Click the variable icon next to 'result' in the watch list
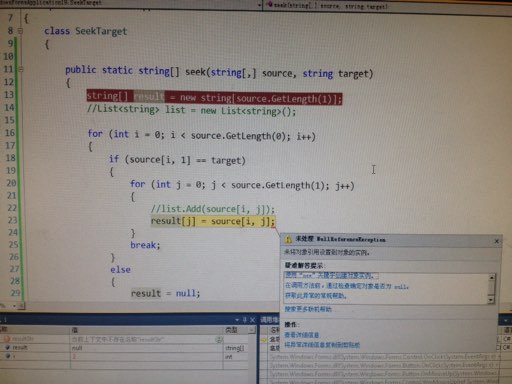512x384 pixels. (x=7, y=347)
